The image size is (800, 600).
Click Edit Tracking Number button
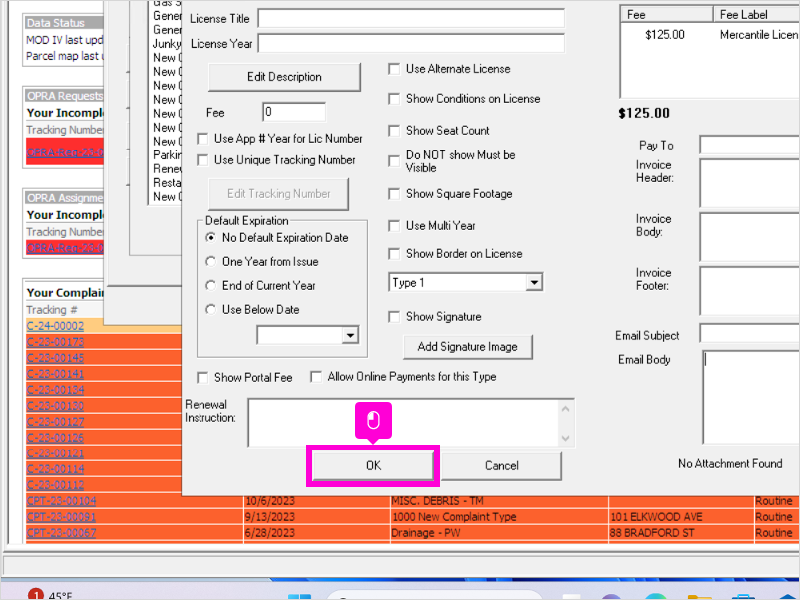pyautogui.click(x=279, y=194)
